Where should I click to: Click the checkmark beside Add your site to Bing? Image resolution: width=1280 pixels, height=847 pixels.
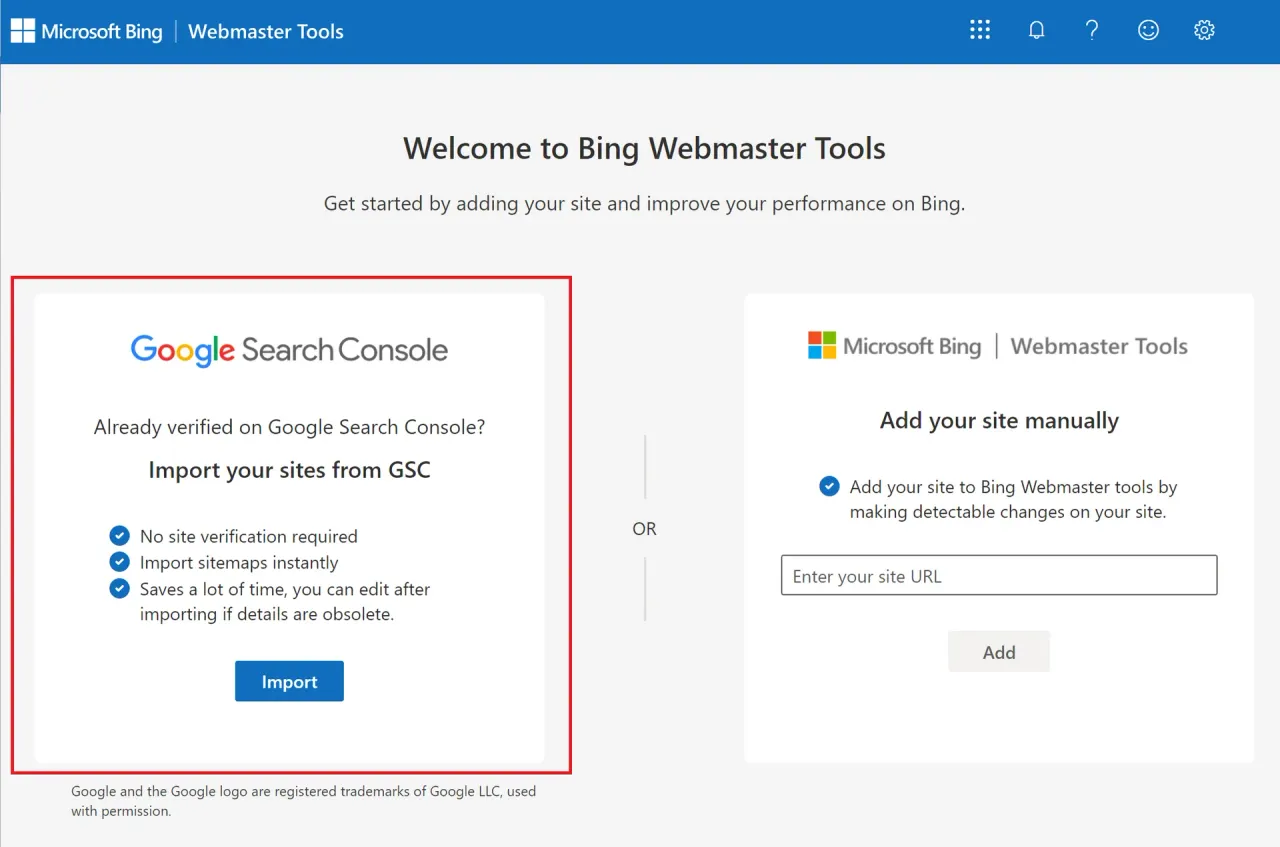pos(829,486)
